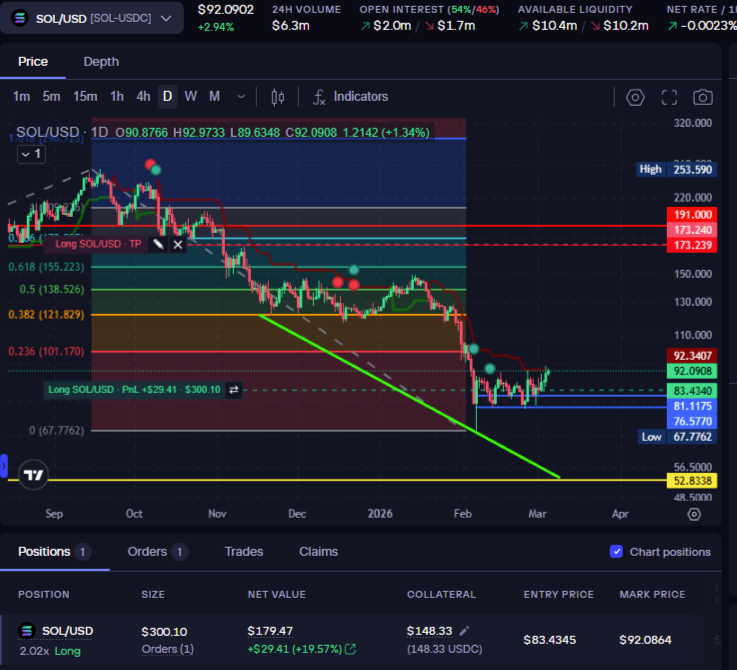Screen dimensions: 737x670
Task: Open the Indicators menu
Action: click(x=351, y=97)
